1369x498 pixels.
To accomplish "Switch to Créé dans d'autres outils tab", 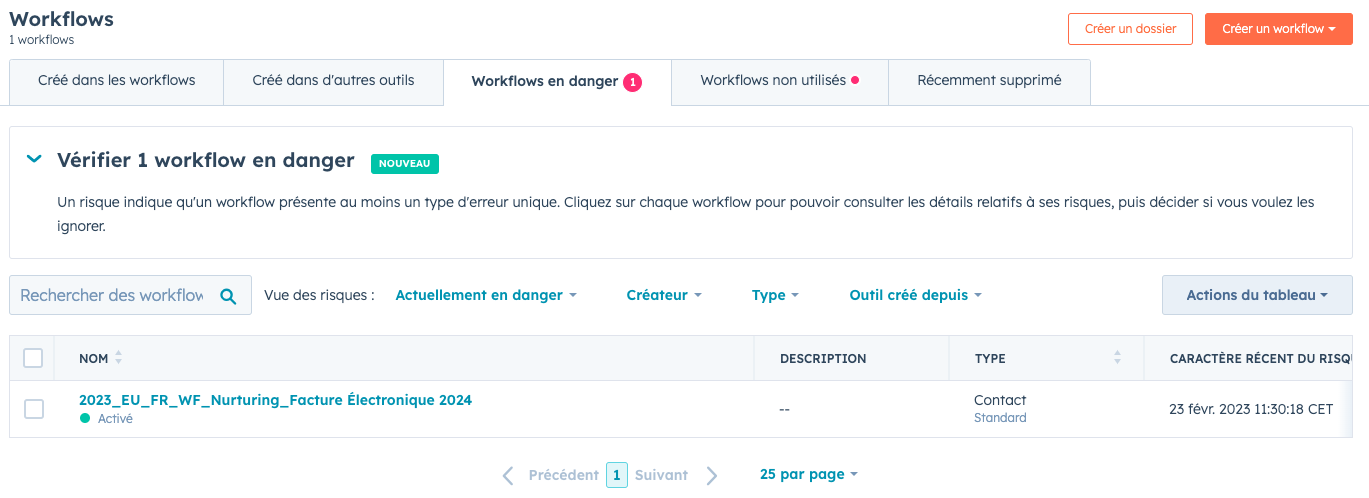I will pyautogui.click(x=333, y=81).
